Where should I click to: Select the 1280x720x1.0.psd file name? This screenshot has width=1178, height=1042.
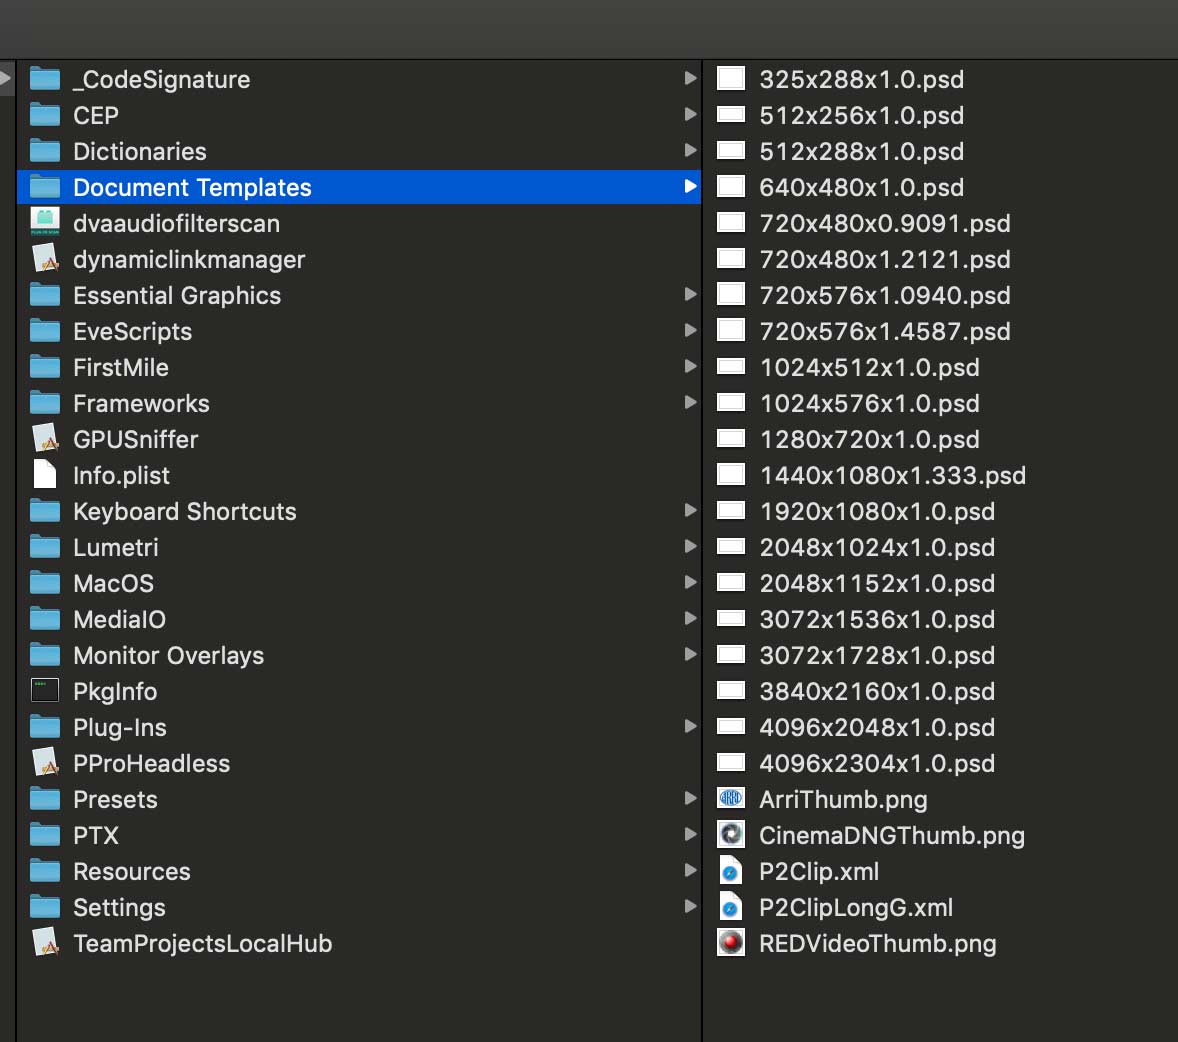click(x=870, y=439)
